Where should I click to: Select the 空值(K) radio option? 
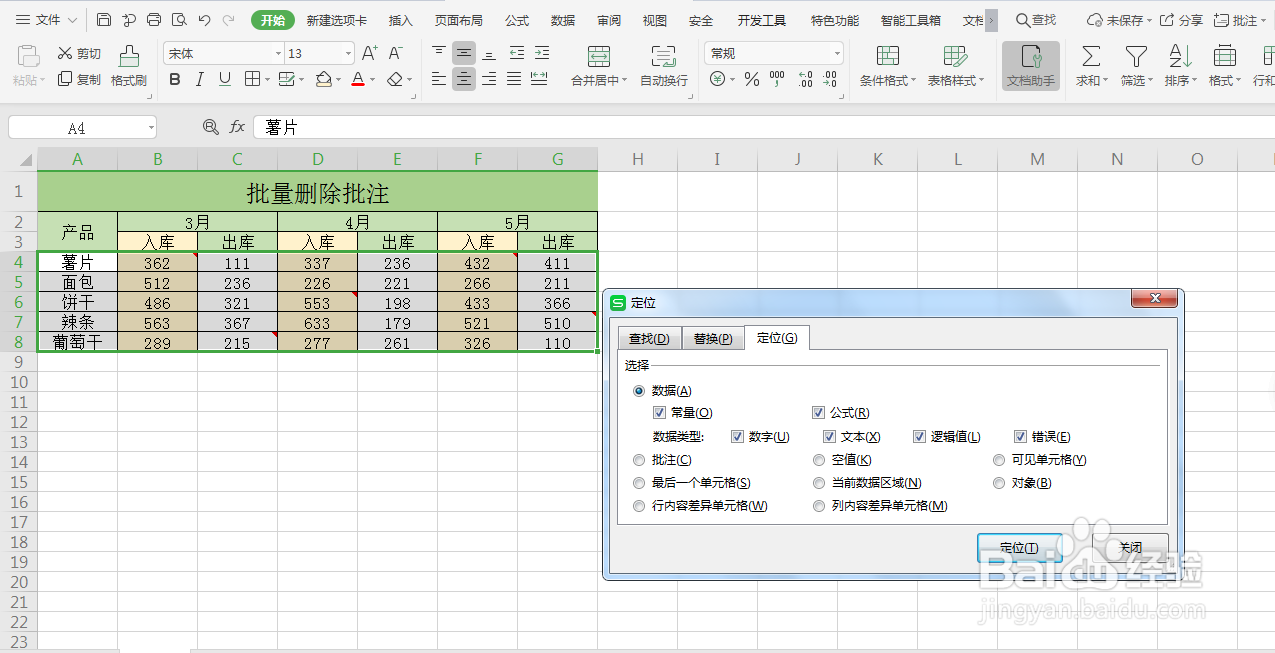pos(819,460)
